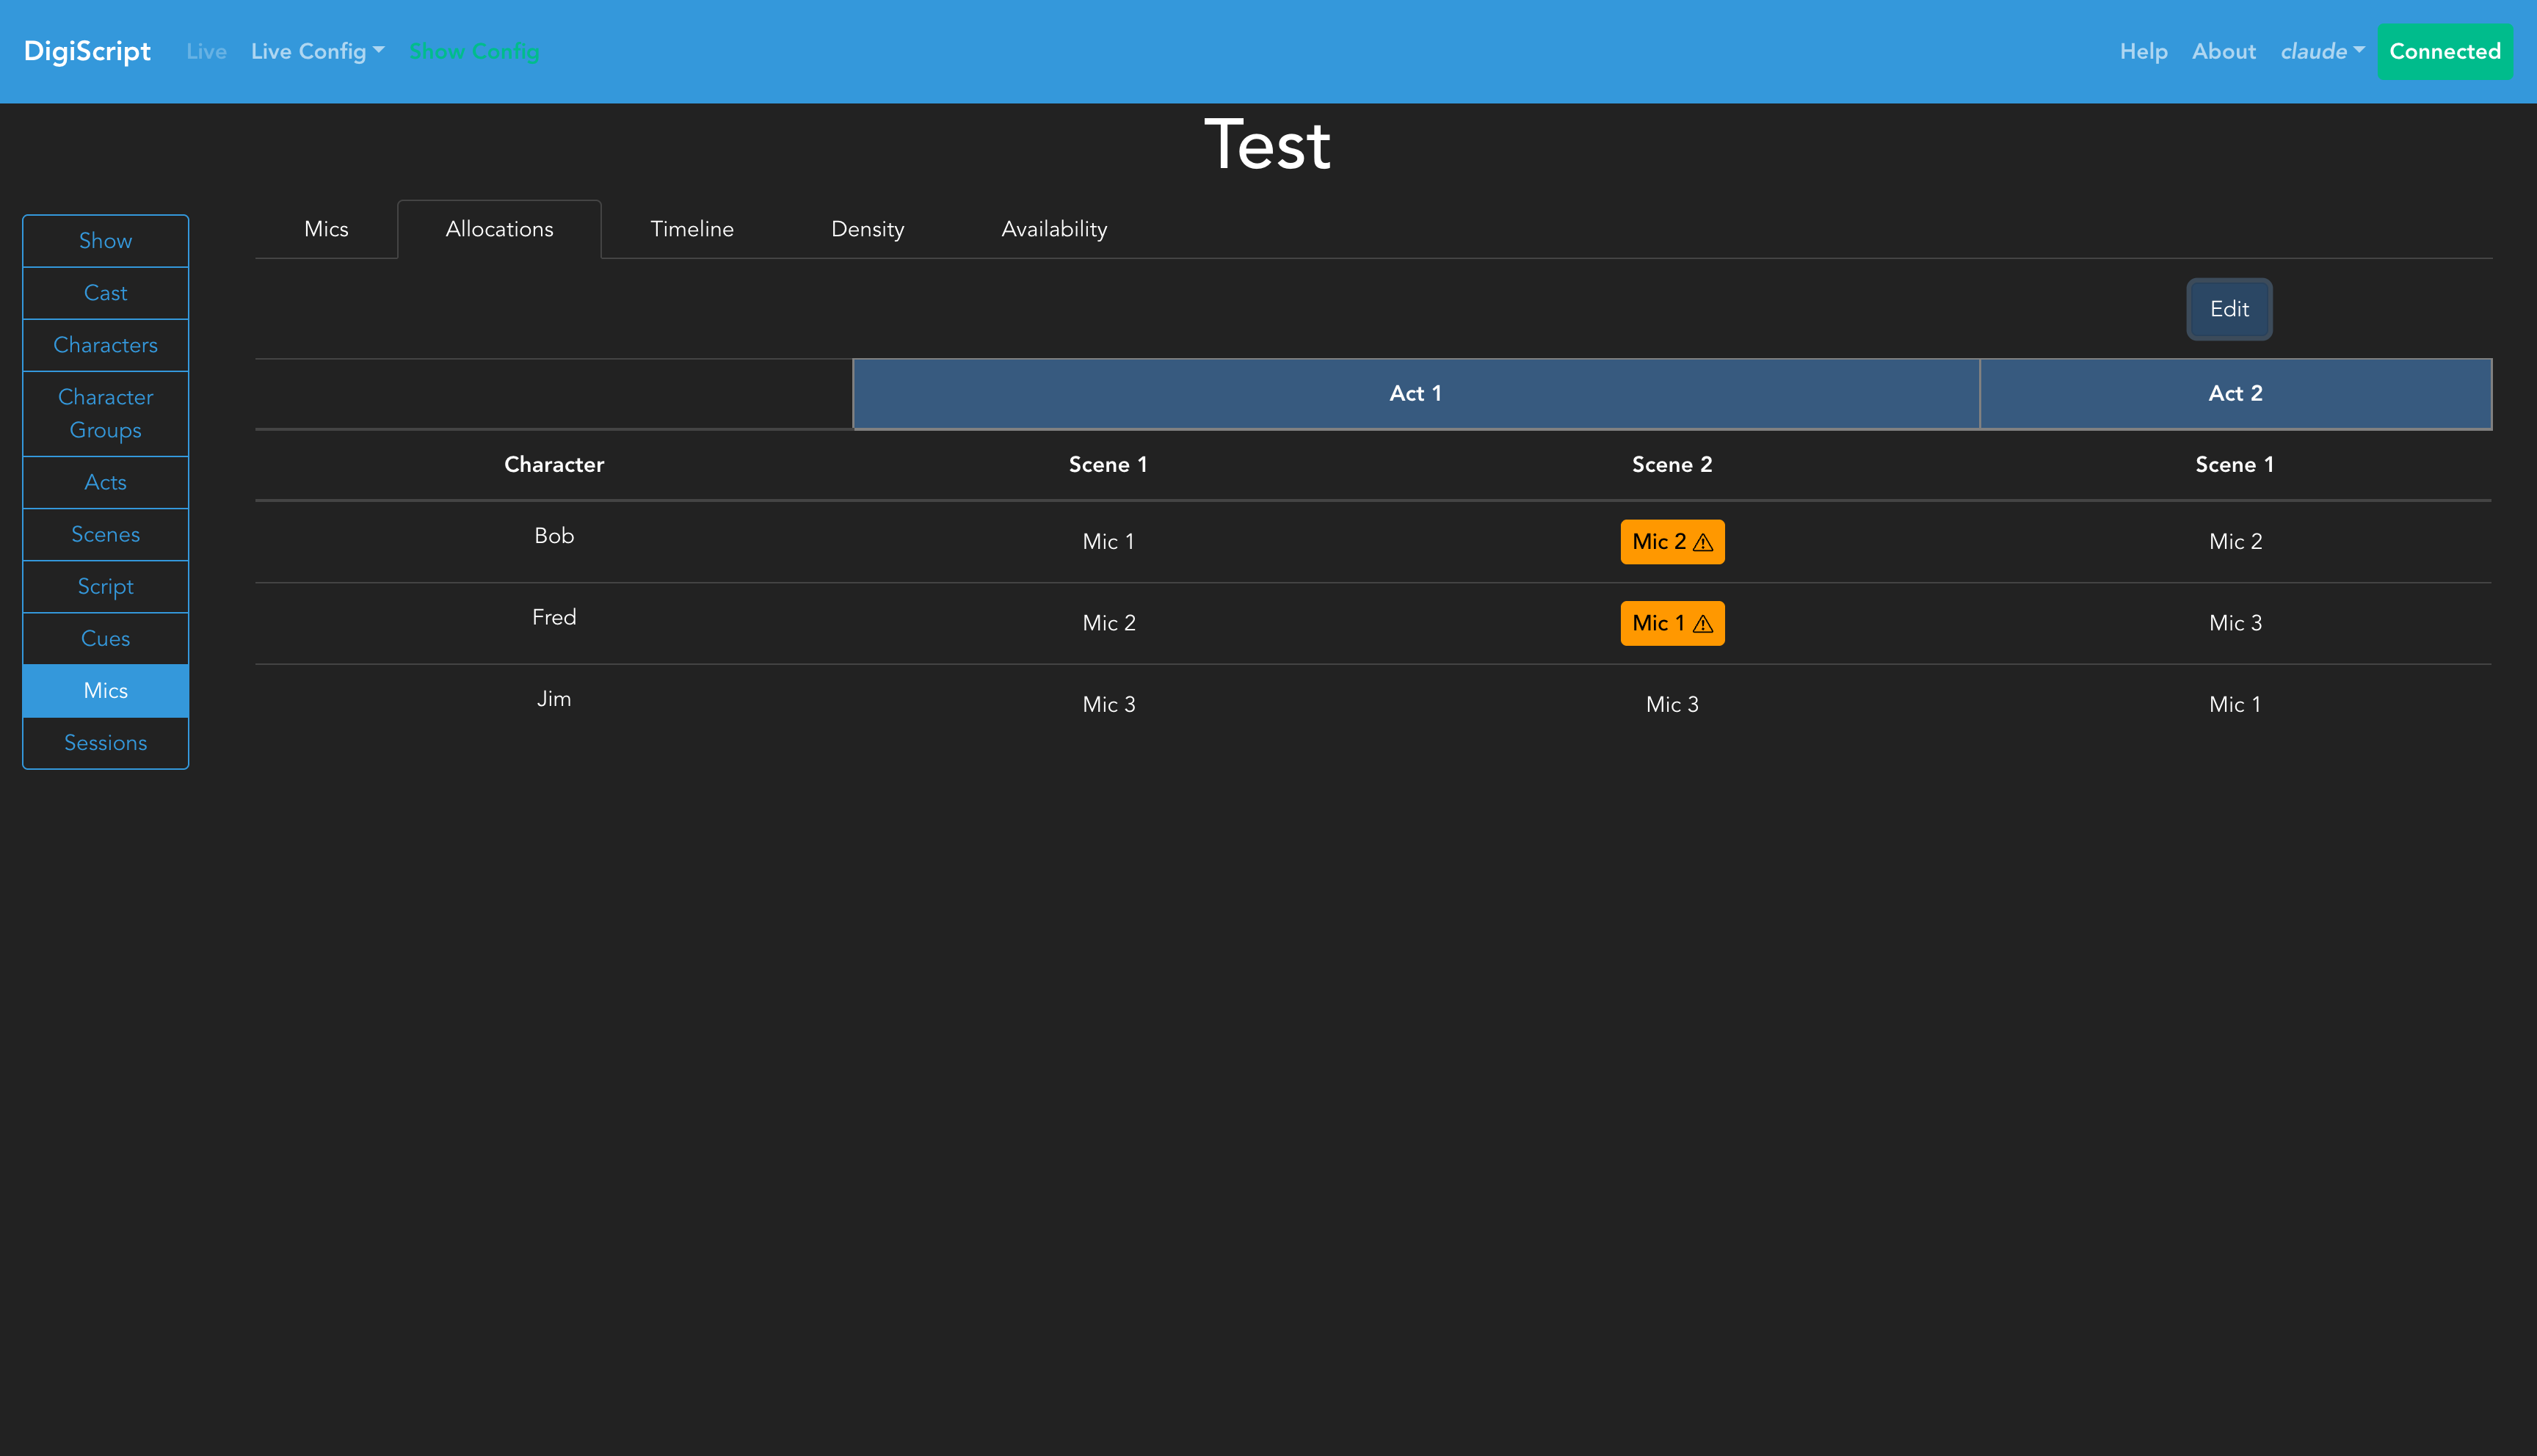
Task: Open the Availability tab
Action: pos(1053,229)
